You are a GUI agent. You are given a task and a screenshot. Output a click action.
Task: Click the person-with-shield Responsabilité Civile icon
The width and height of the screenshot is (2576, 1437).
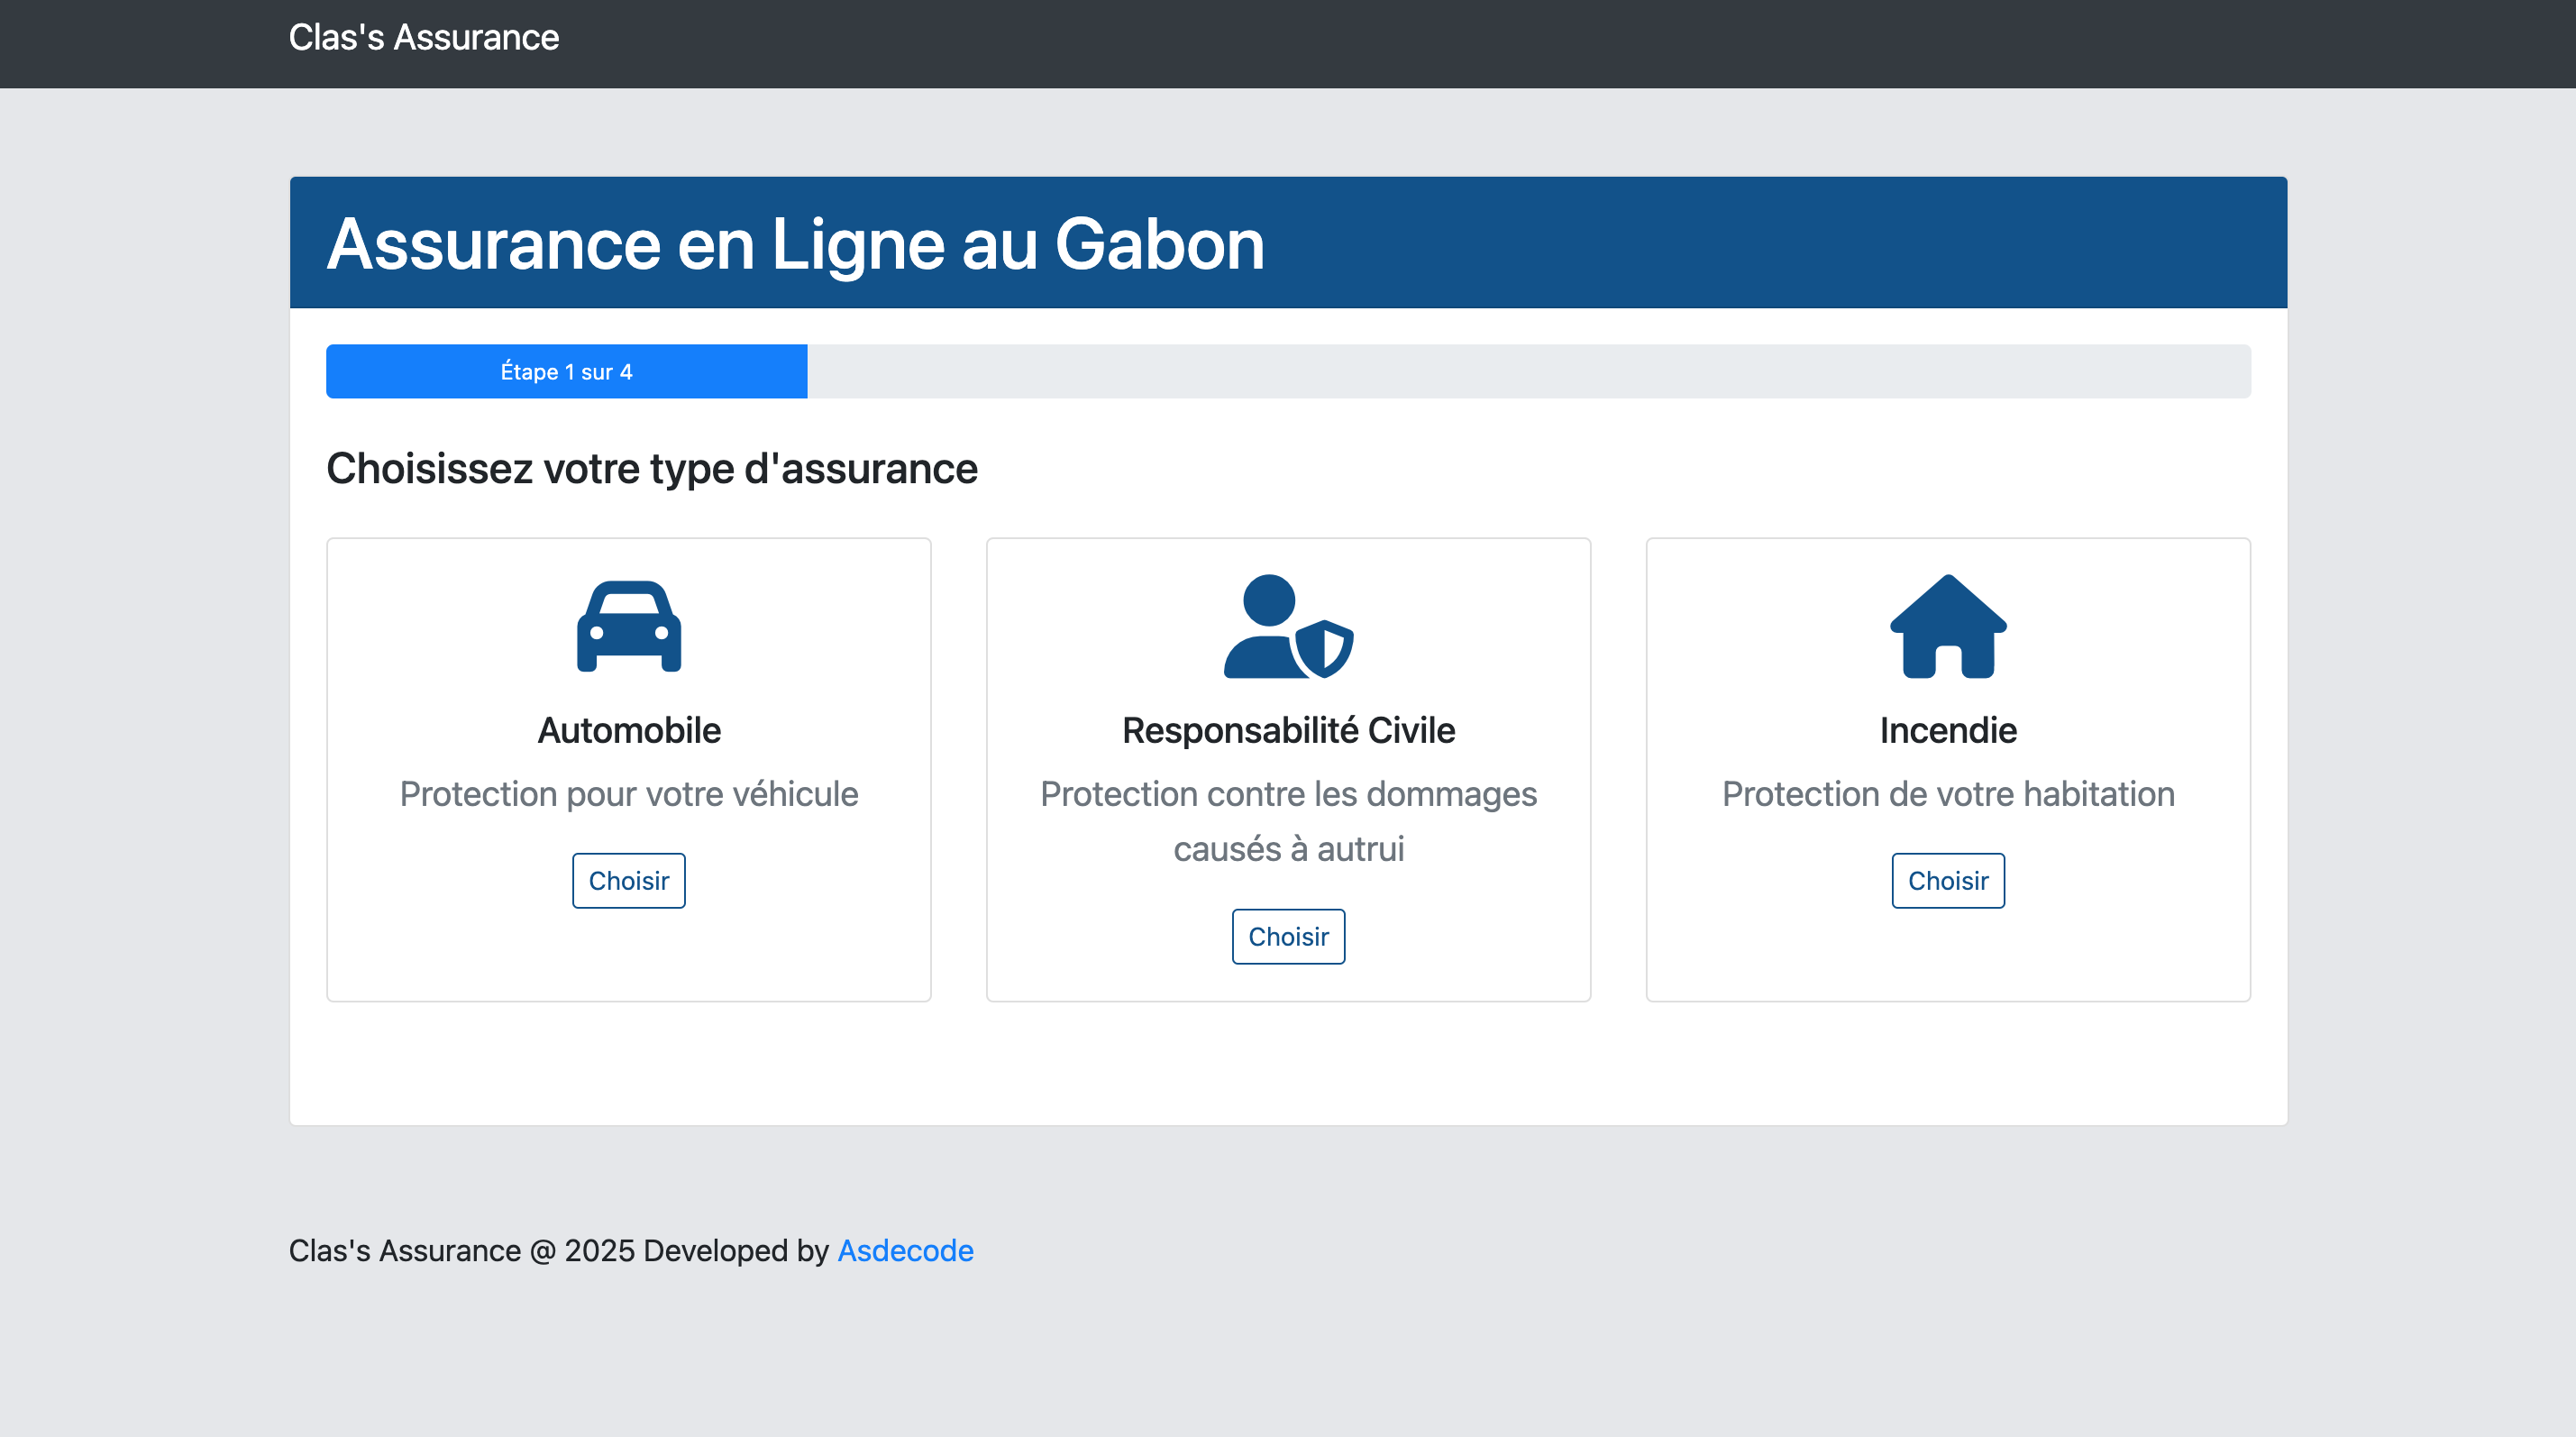click(x=1287, y=626)
